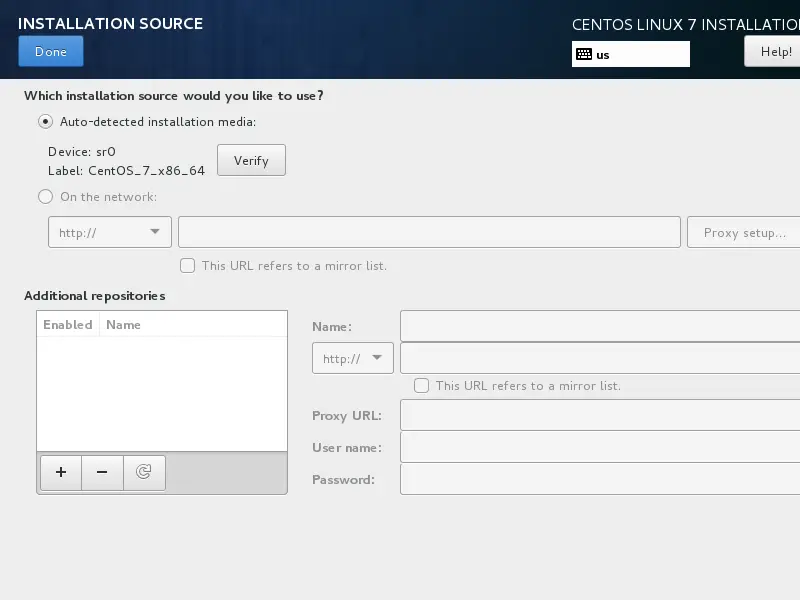Remove selected repository with minus icon

pyautogui.click(x=102, y=472)
